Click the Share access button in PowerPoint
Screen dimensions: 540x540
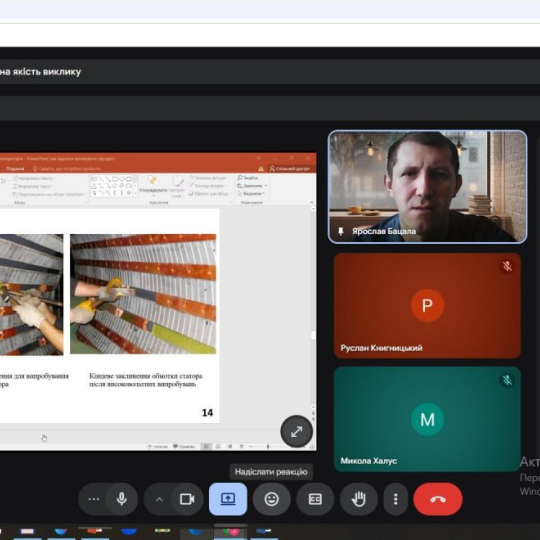tap(290, 168)
